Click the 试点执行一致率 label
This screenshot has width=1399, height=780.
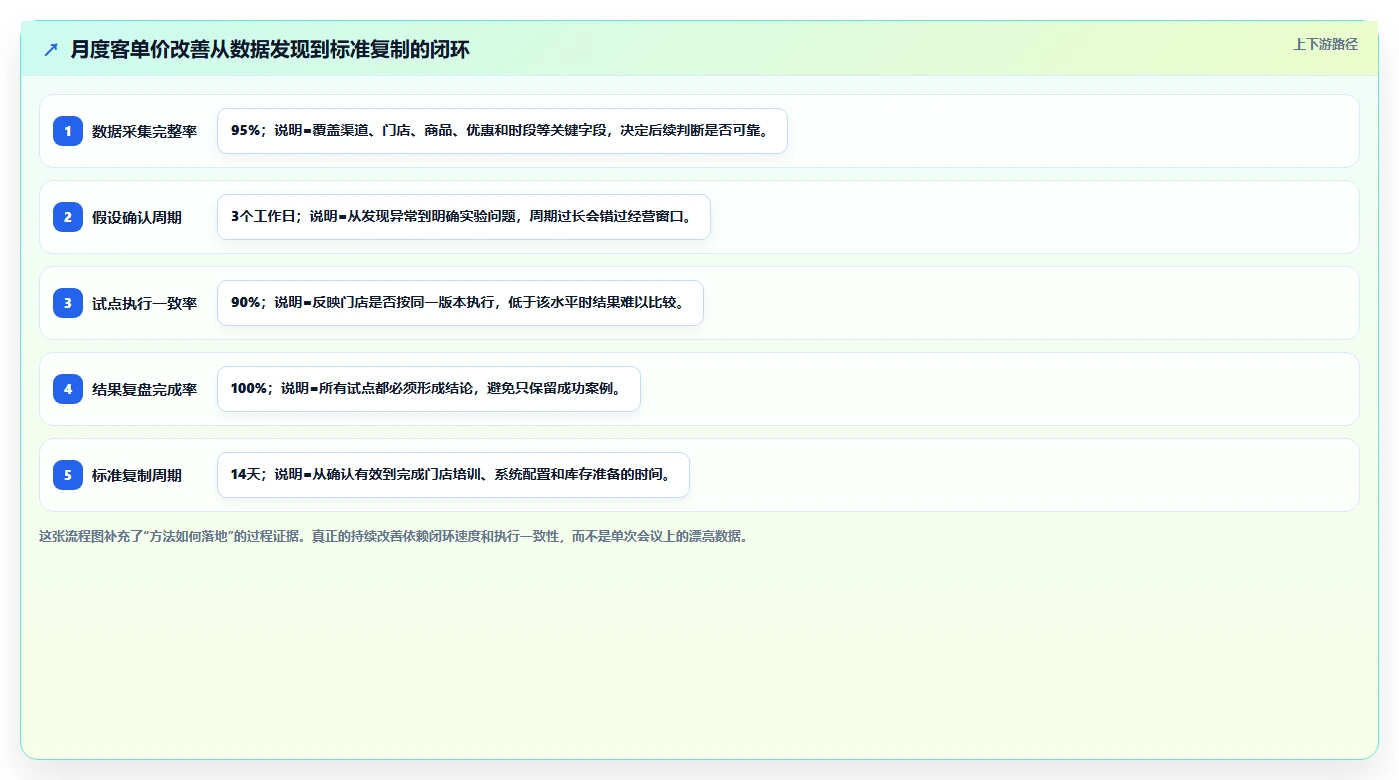click(x=144, y=303)
